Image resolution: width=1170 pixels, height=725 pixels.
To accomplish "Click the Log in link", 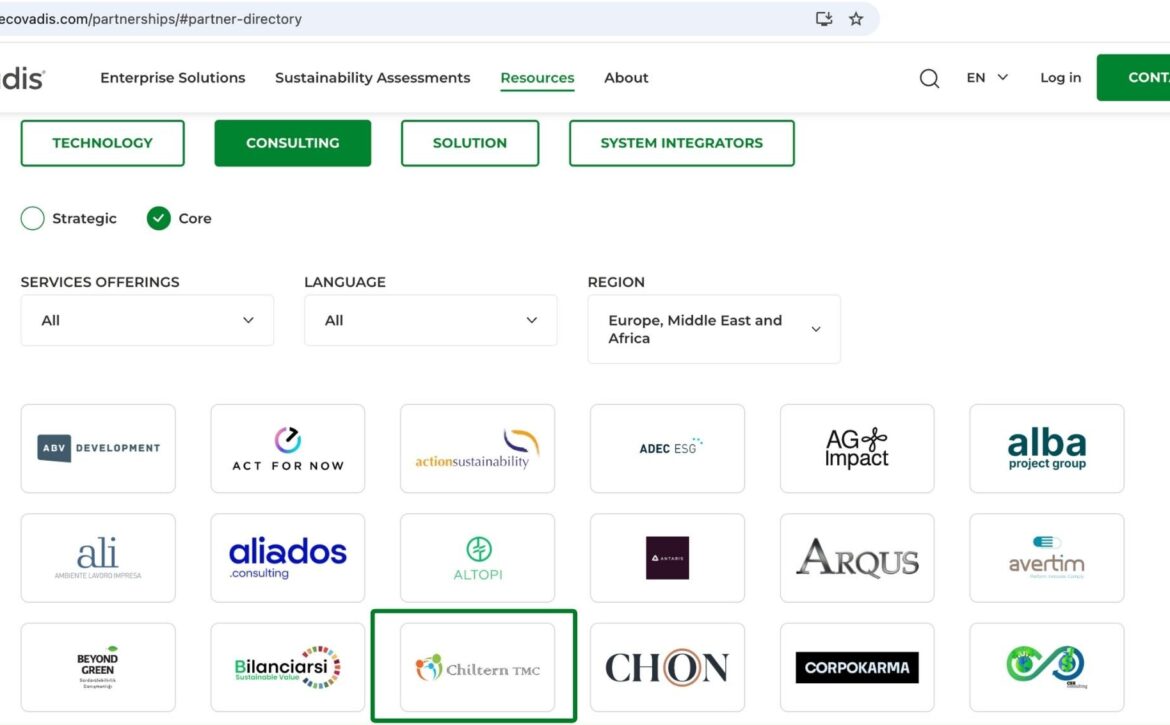I will coord(1060,78).
